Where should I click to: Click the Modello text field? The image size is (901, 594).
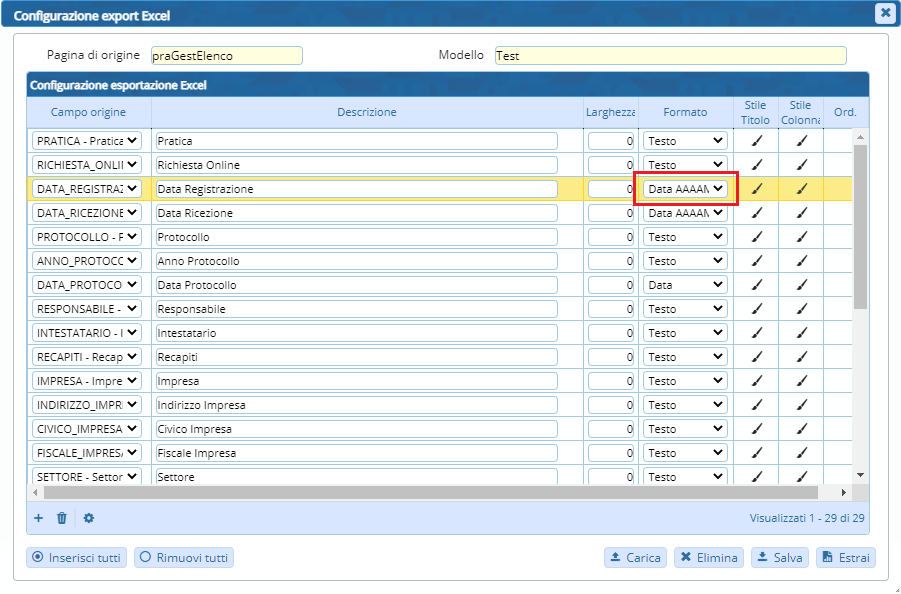pyautogui.click(x=670, y=56)
